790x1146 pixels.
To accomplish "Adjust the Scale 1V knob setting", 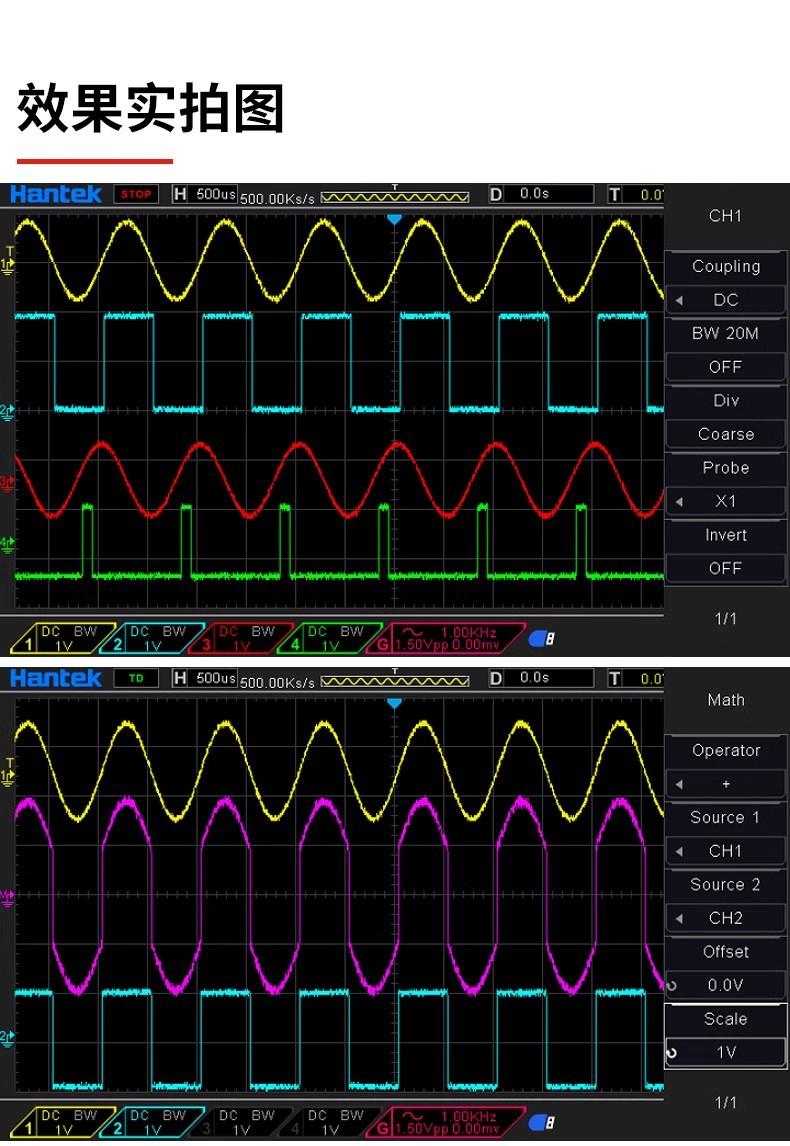I will click(x=726, y=1052).
